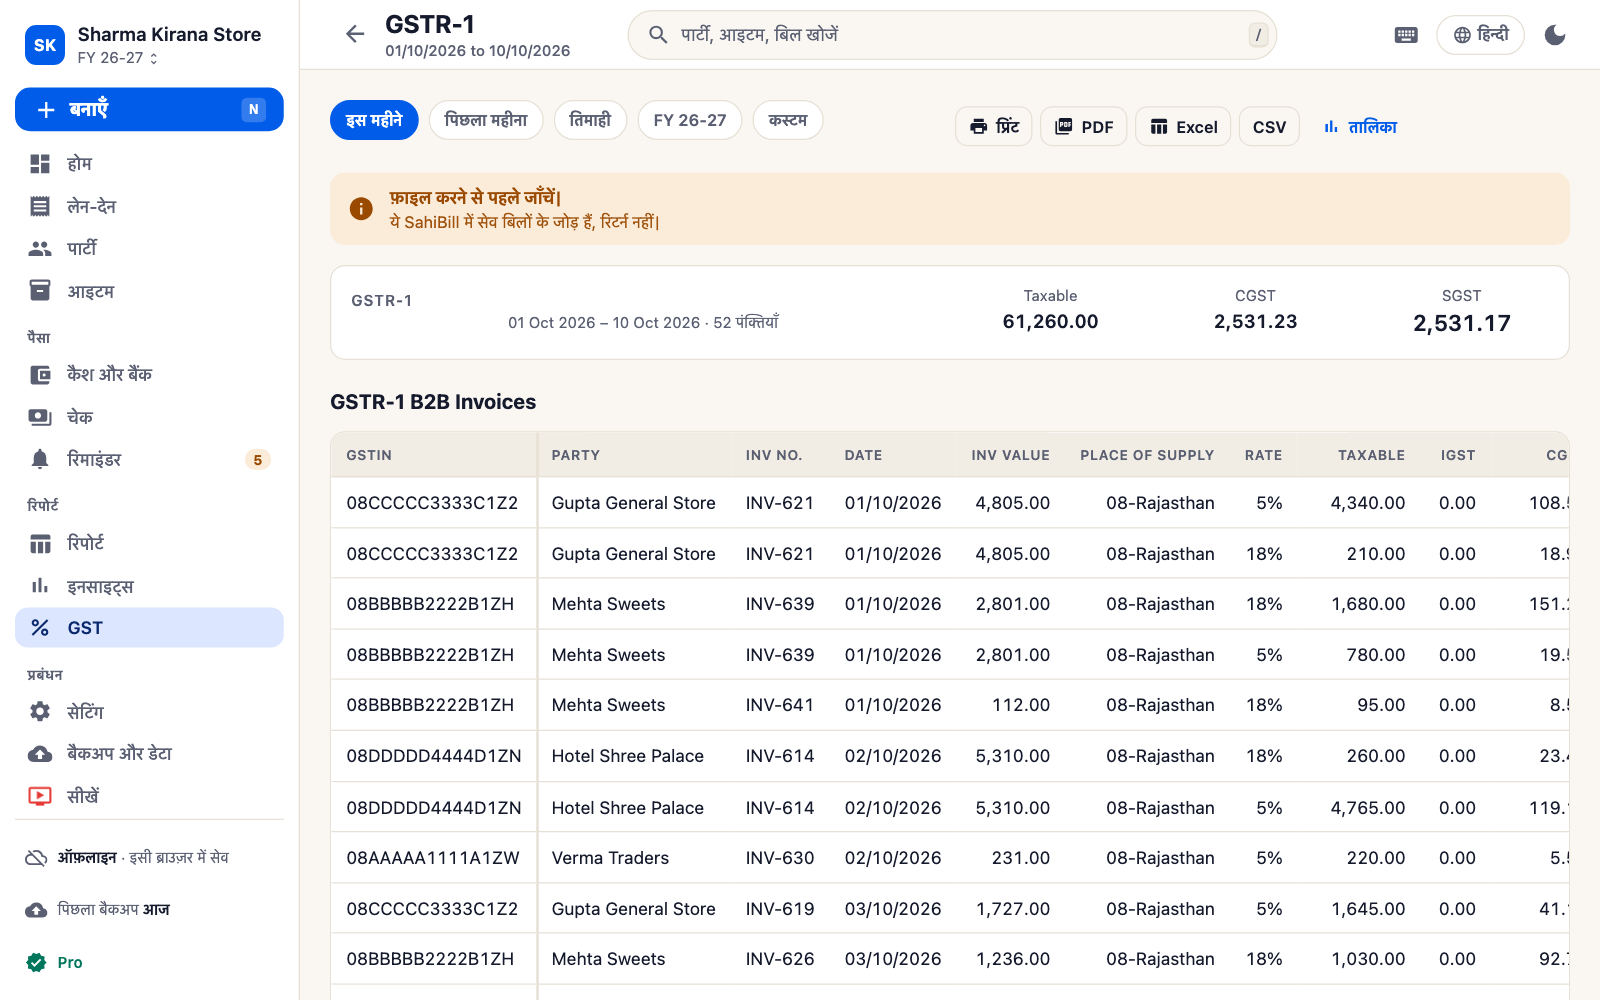The height and width of the screenshot is (1000, 1600).
Task: Click the बनाएँ create button
Action: coord(149,109)
